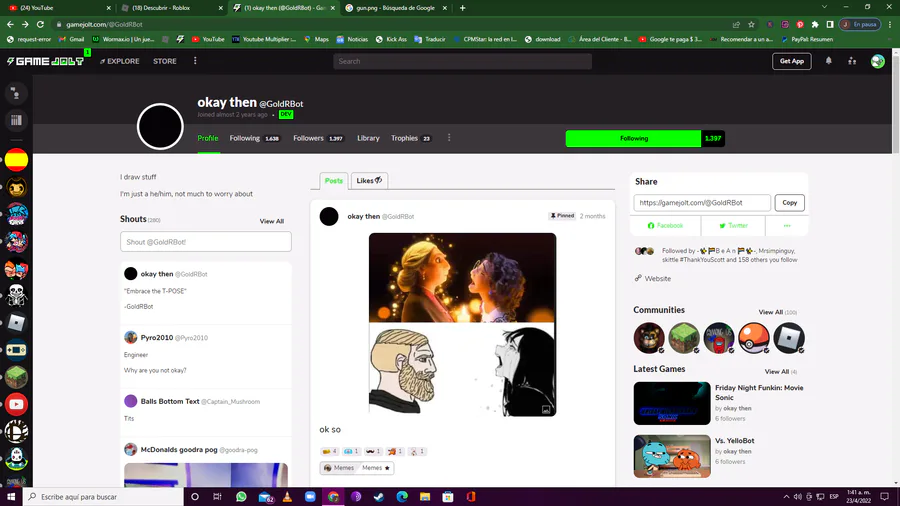Click inside the Game Jolt search field
The image size is (900, 506).
click(462, 61)
